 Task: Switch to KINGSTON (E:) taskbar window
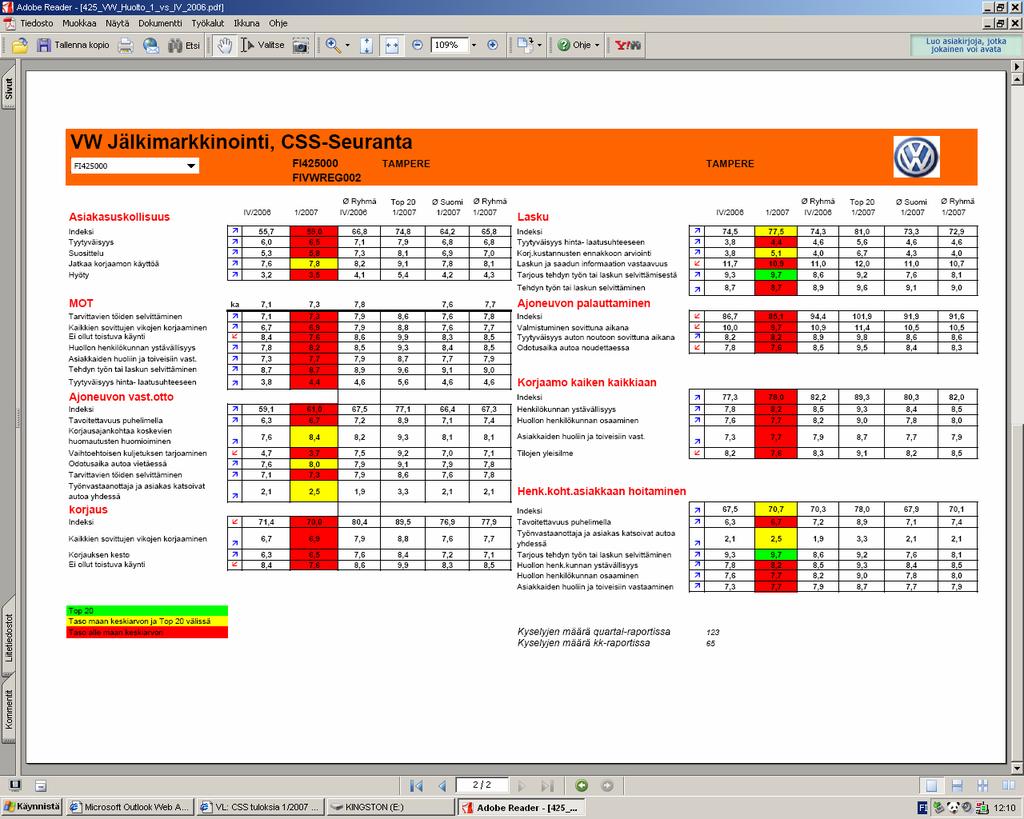(x=391, y=807)
